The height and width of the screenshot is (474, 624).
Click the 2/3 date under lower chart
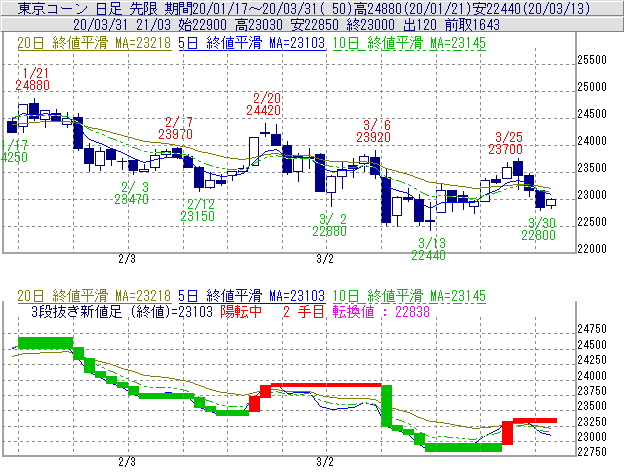[127, 462]
